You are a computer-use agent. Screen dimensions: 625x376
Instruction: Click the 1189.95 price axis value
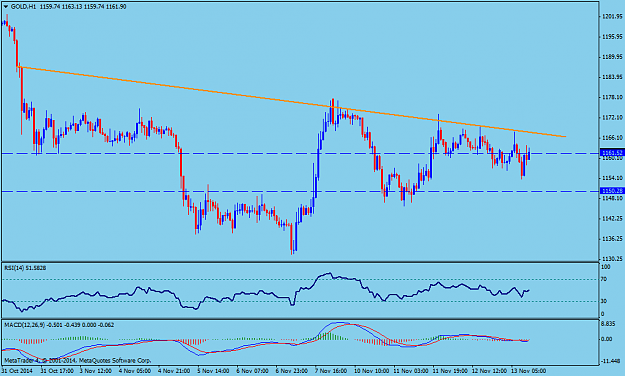pos(612,57)
